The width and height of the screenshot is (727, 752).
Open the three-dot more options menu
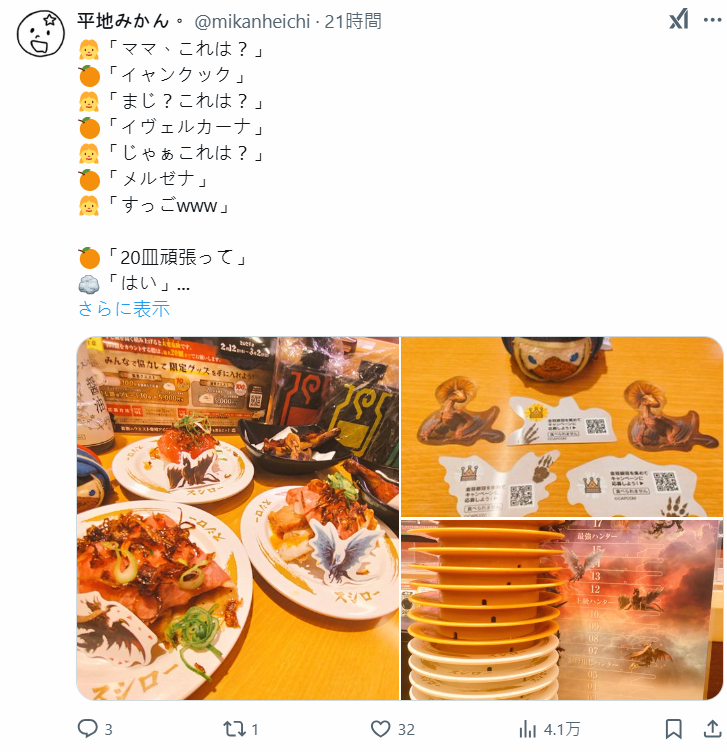tap(712, 20)
